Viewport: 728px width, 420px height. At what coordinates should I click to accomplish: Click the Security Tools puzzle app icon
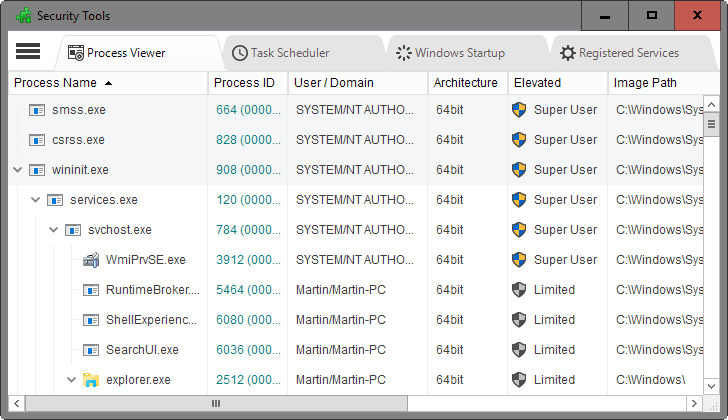(23, 16)
